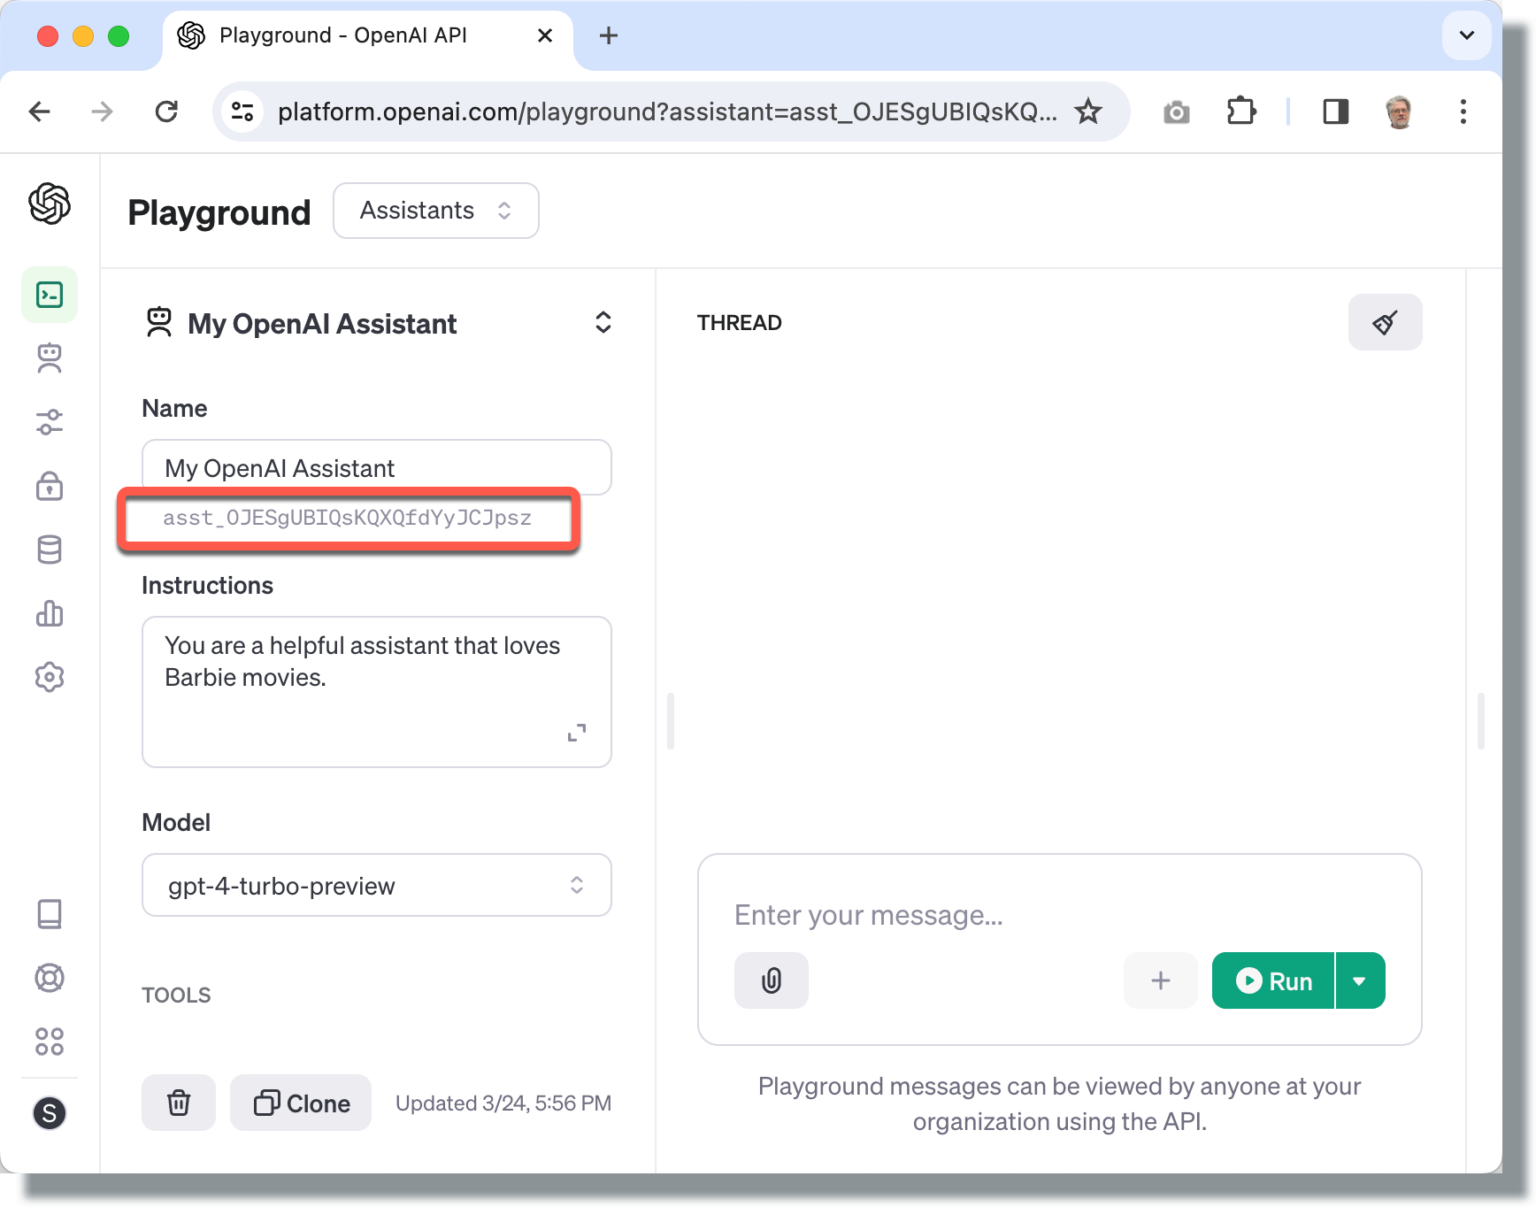Image resolution: width=1536 pixels, height=1207 pixels.
Task: Open the assistant switcher chevrons
Action: click(603, 322)
